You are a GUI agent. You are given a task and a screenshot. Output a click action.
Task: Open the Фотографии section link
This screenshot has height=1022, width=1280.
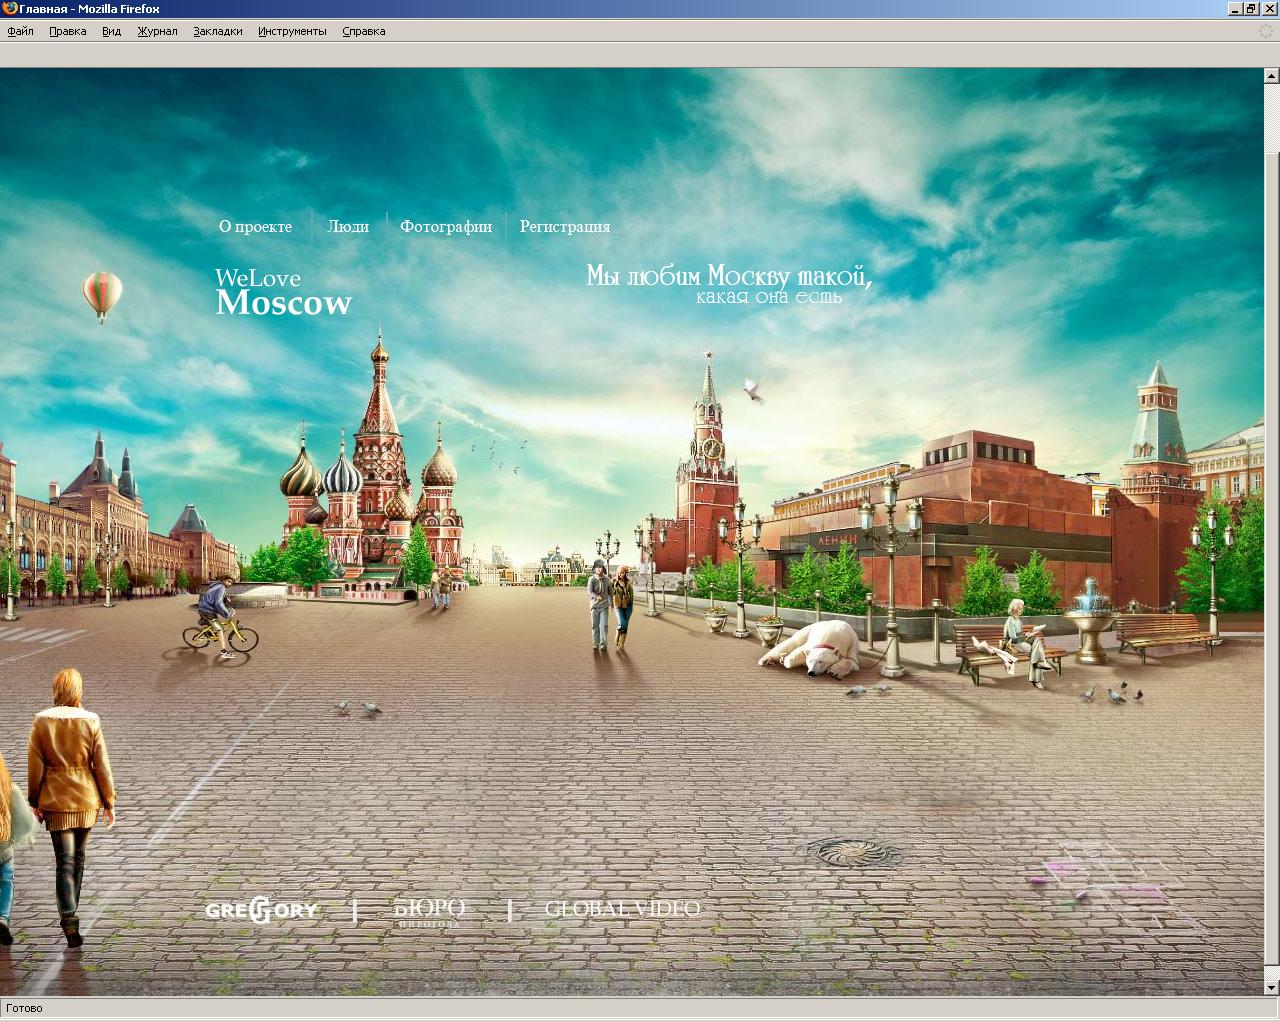point(446,227)
